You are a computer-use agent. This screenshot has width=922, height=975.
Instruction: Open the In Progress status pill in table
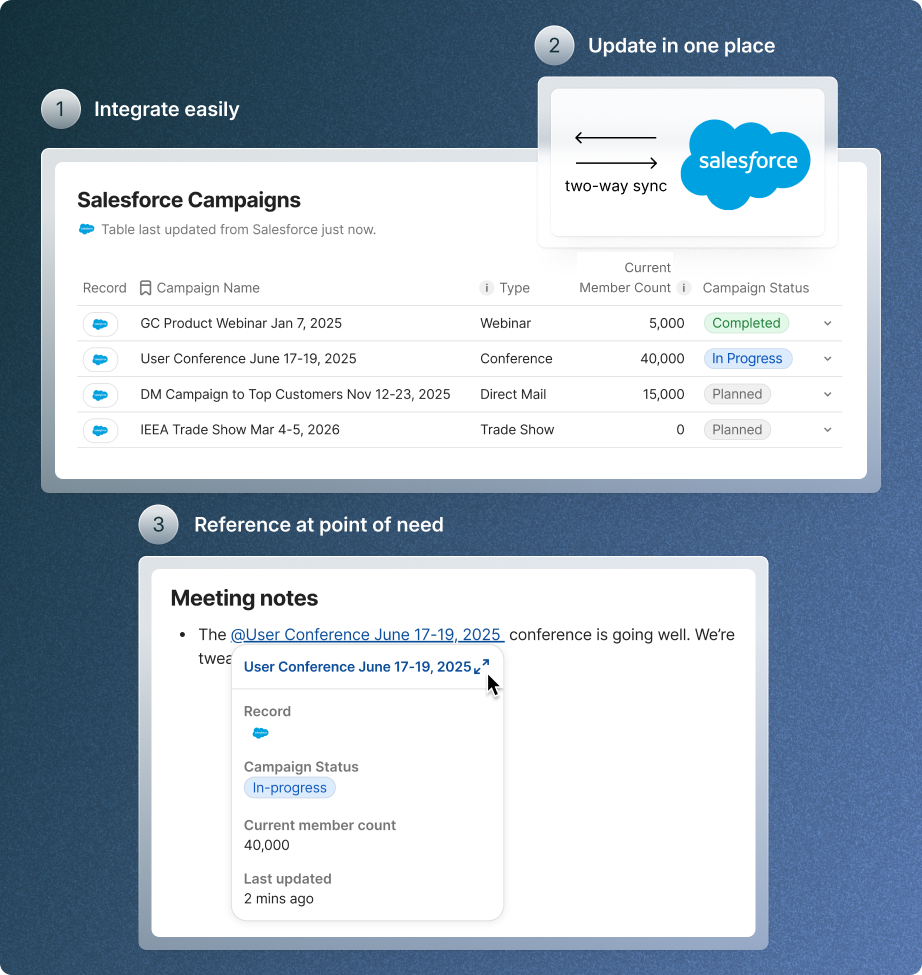[x=748, y=359]
